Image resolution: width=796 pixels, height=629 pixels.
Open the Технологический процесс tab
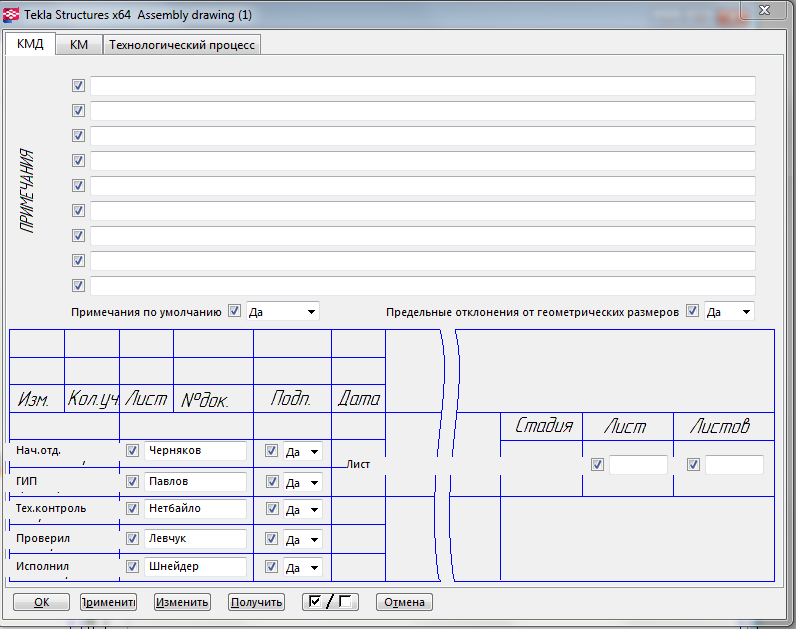tap(182, 45)
